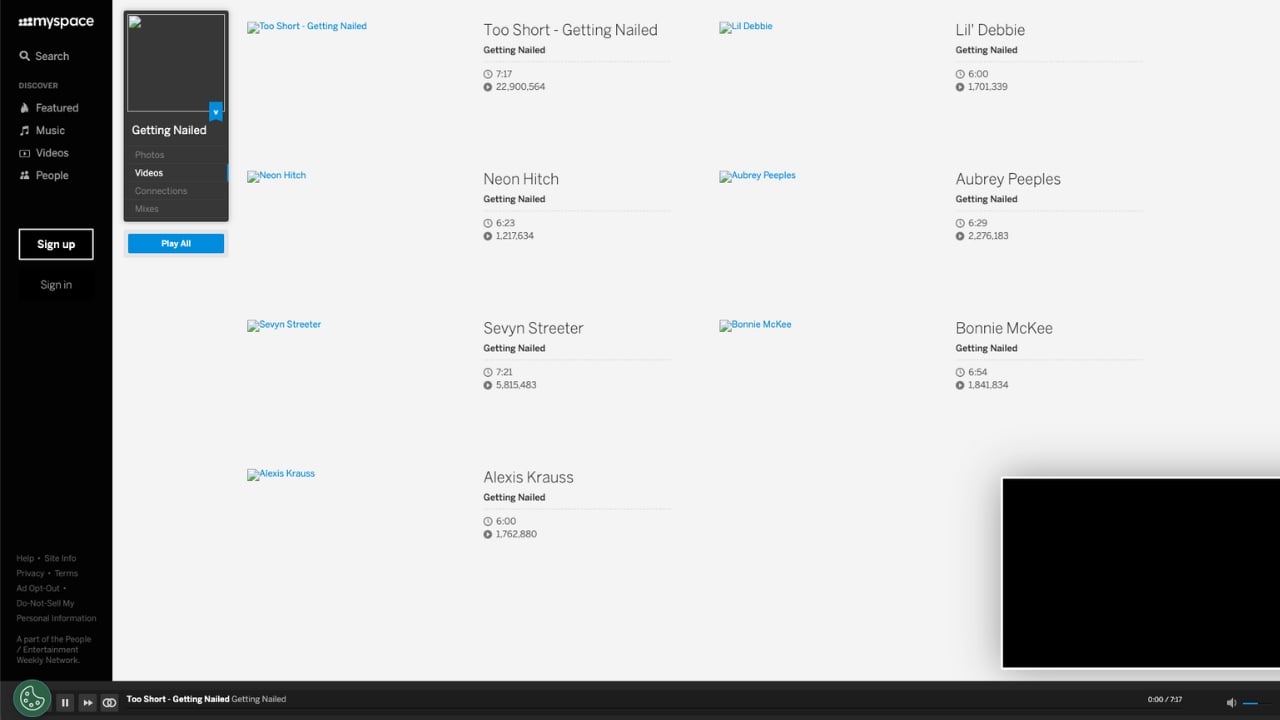Open Search in the sidebar
This screenshot has width=1280, height=720.
[44, 56]
